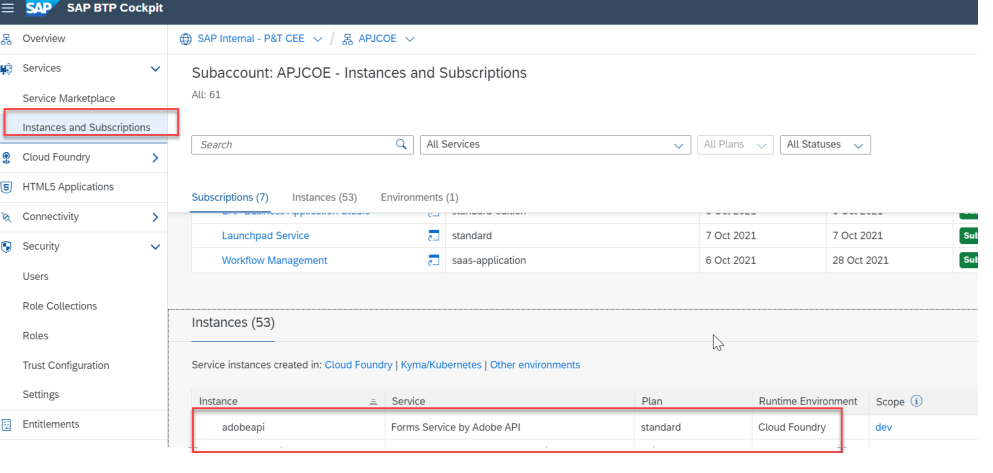993x473 pixels.
Task: Click the saas-application plan cell
Action: click(489, 260)
